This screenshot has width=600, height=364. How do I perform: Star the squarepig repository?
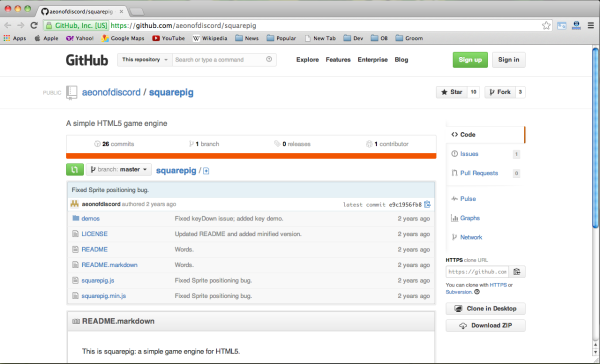coord(452,92)
